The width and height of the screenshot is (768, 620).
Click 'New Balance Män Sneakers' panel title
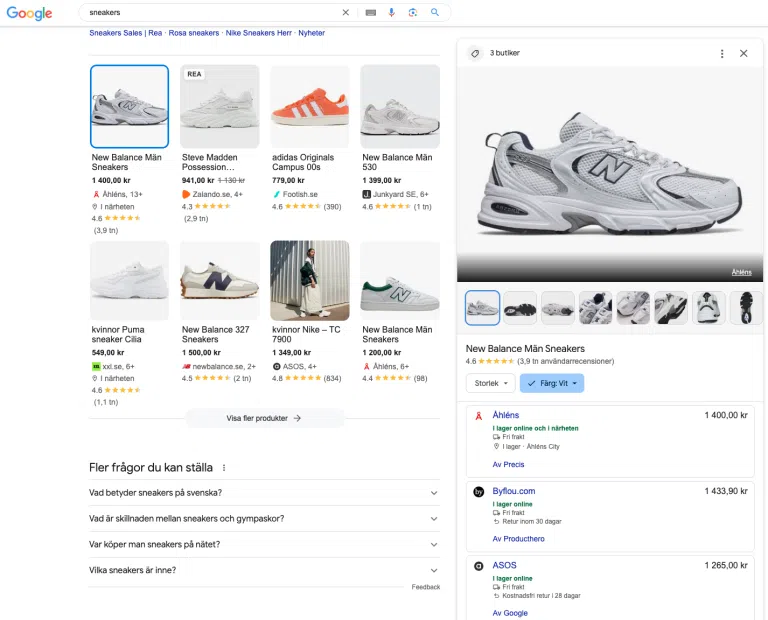point(525,349)
